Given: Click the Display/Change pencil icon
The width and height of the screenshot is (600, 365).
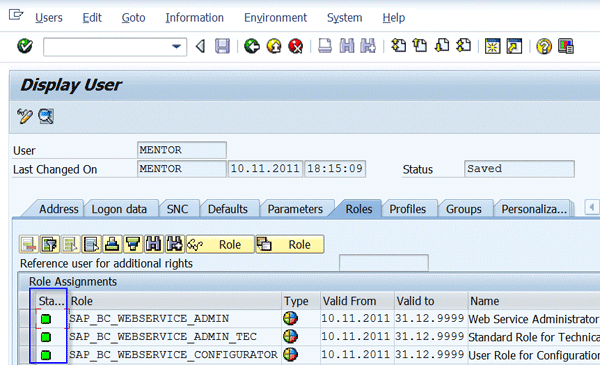Looking at the screenshot, I should [24, 116].
